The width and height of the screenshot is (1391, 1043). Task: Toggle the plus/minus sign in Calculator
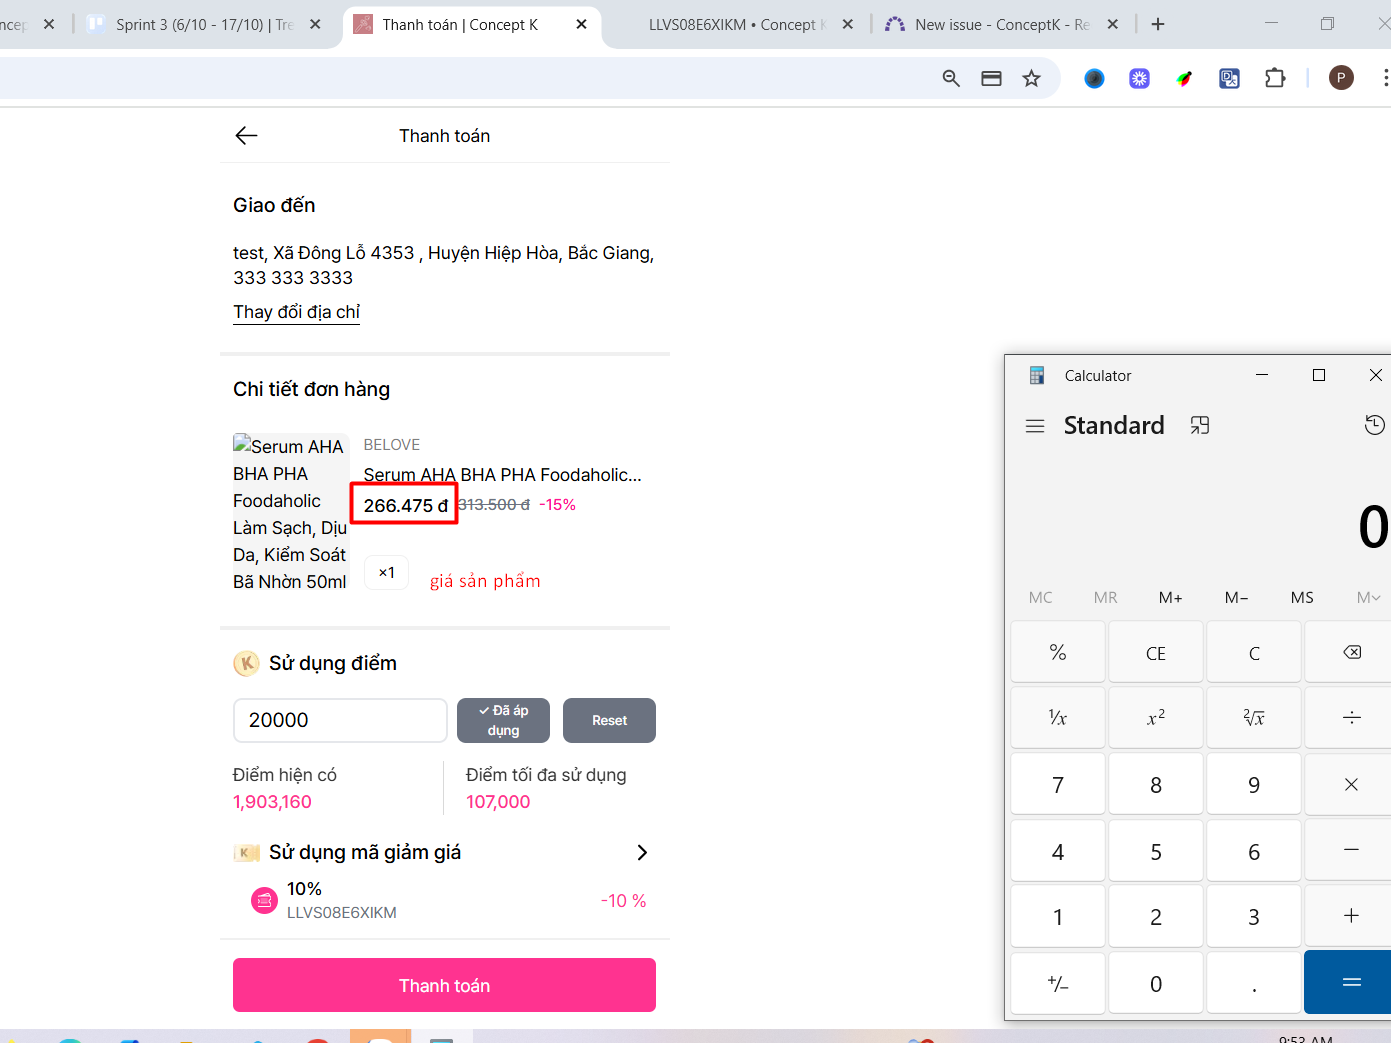click(x=1057, y=984)
